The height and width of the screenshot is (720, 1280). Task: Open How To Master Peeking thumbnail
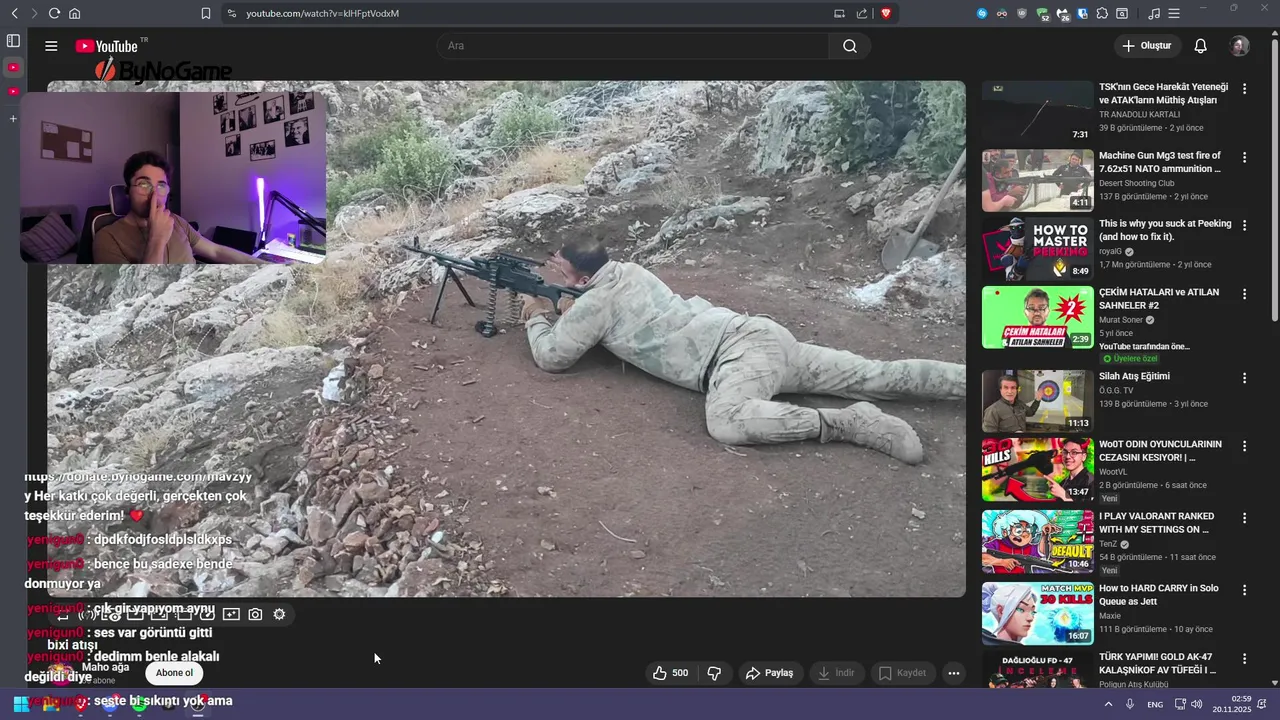tap(1037, 249)
